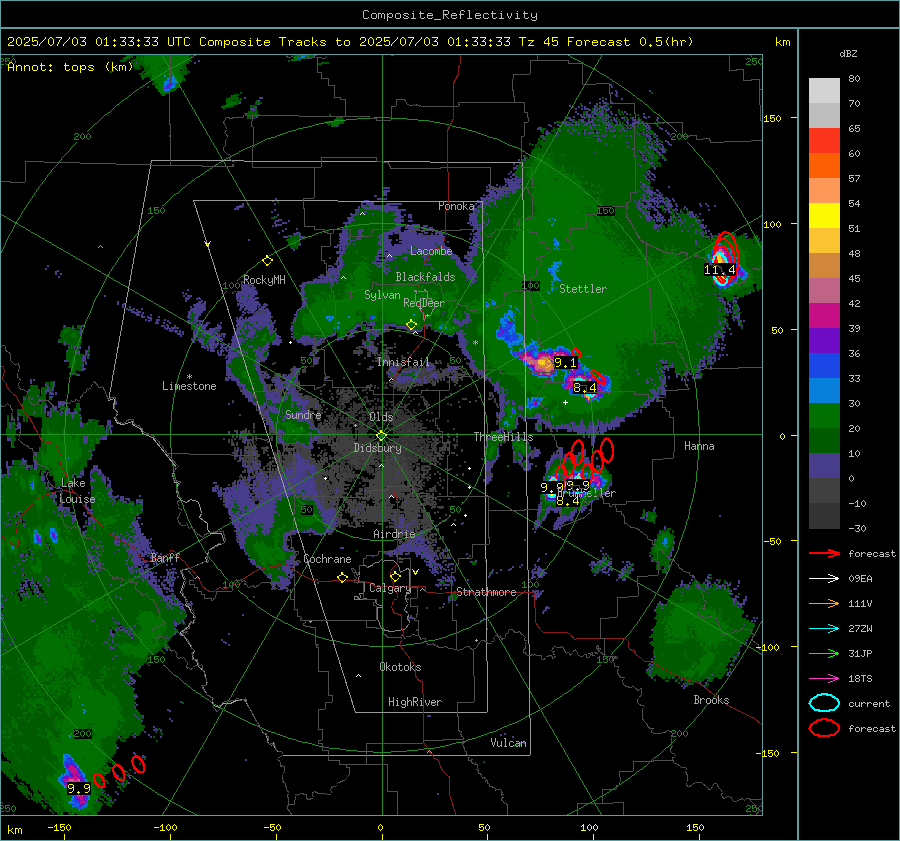Image resolution: width=900 pixels, height=841 pixels.
Task: Pick the slate violet 0-10 dBZ swatch
Action: 824,466
